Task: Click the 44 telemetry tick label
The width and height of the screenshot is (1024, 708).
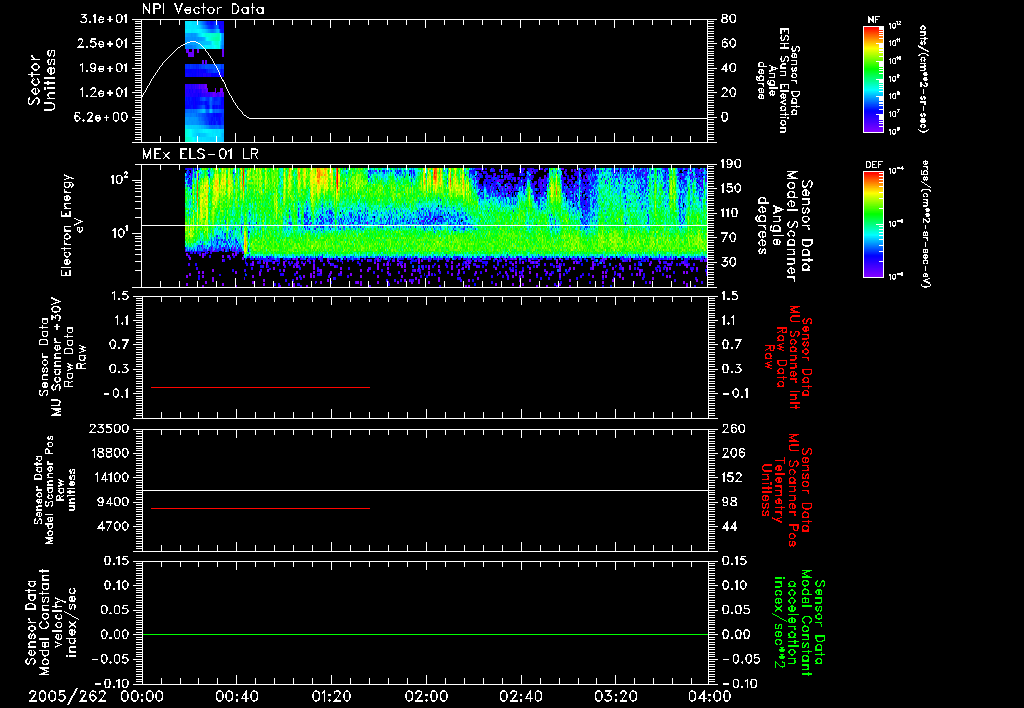Action: [x=729, y=526]
